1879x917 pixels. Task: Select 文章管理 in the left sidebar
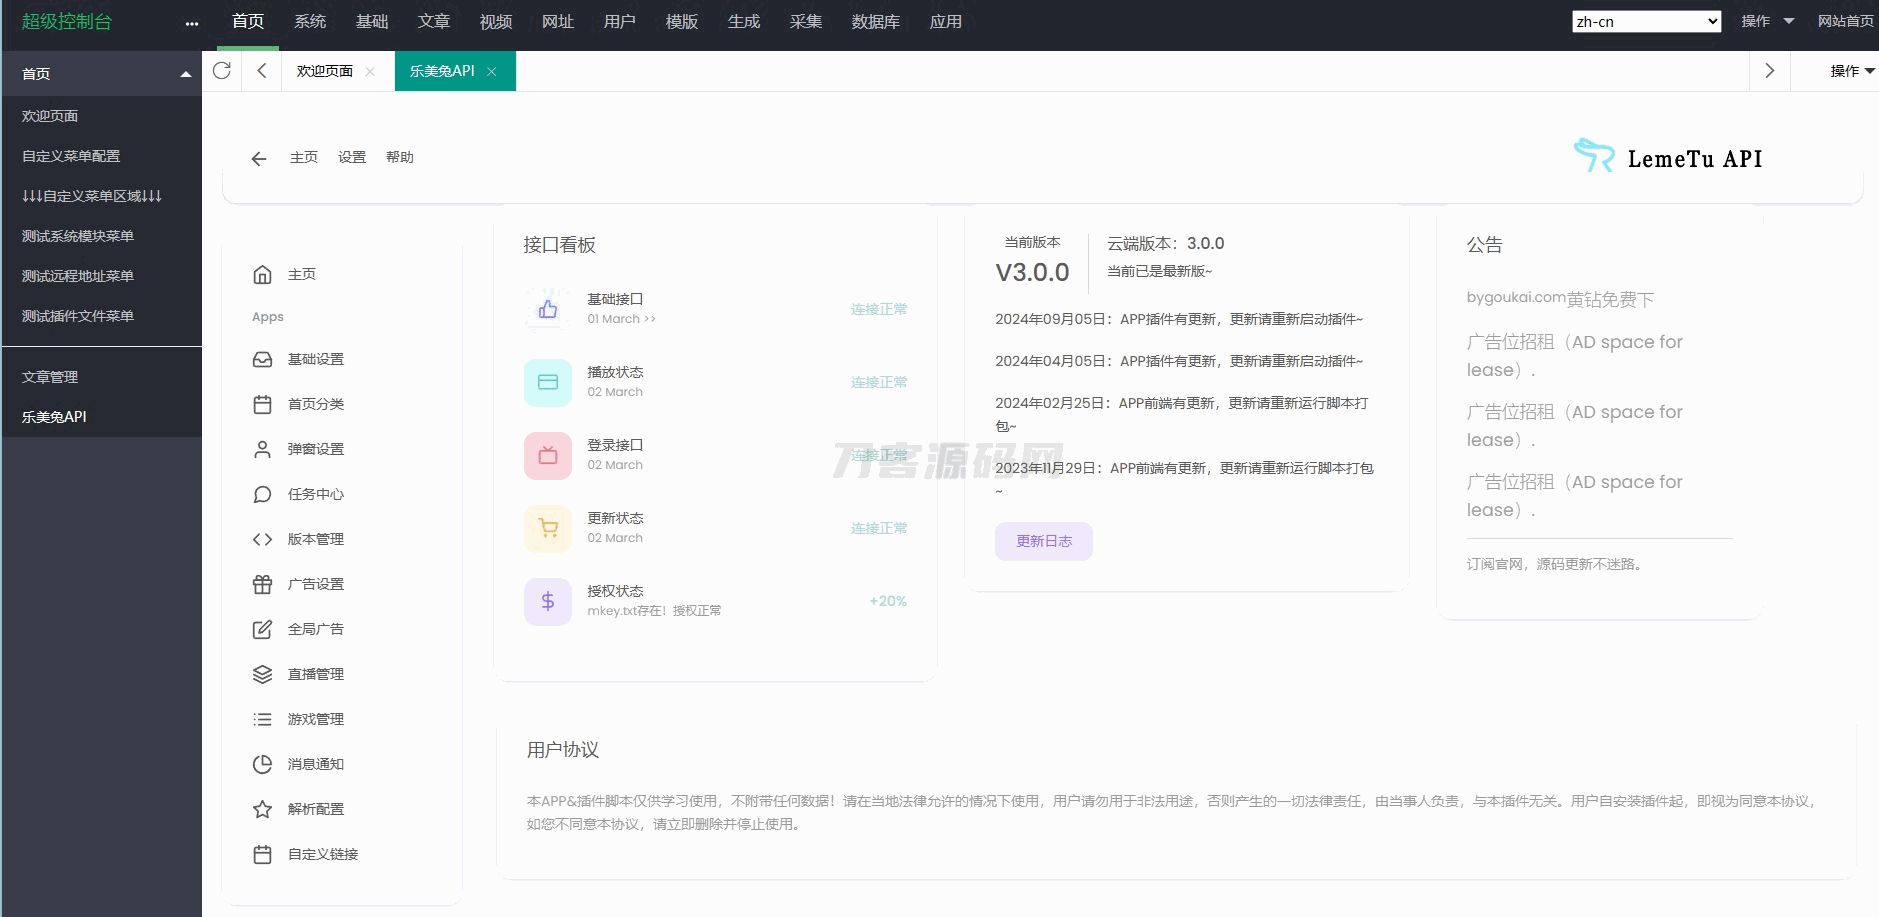50,377
